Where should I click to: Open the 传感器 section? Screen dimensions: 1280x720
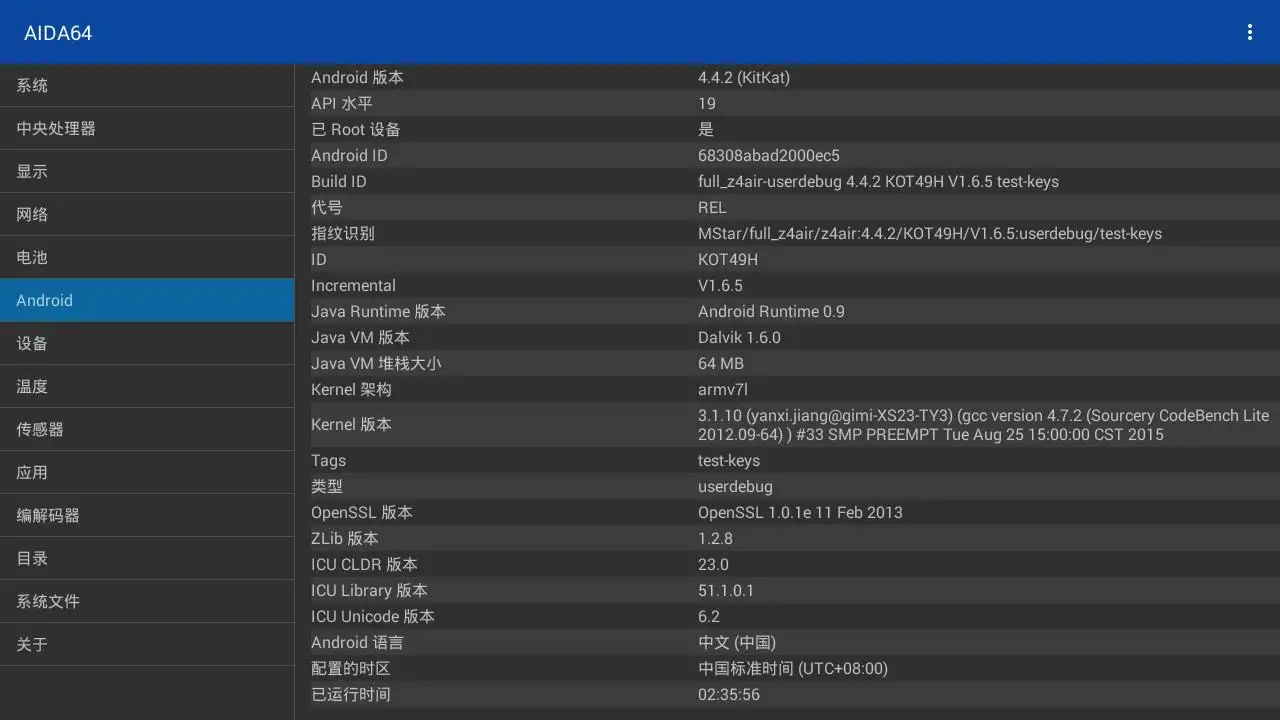point(147,429)
